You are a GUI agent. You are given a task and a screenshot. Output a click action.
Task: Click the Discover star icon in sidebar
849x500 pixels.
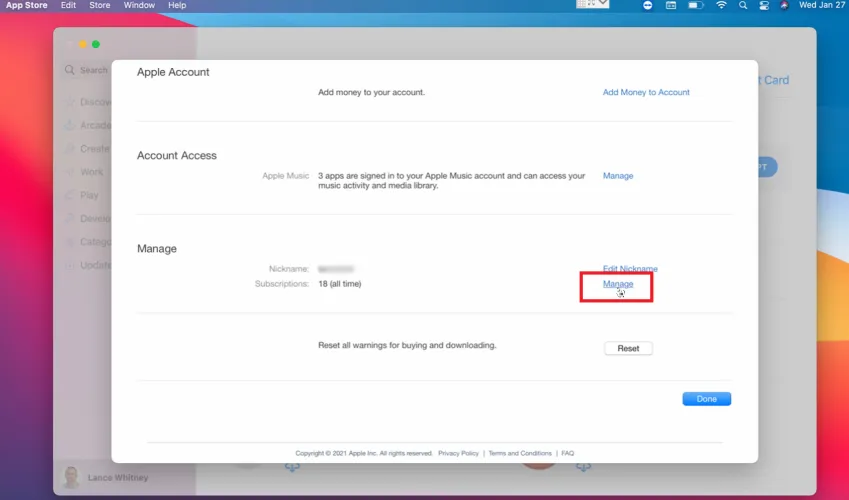[70, 102]
